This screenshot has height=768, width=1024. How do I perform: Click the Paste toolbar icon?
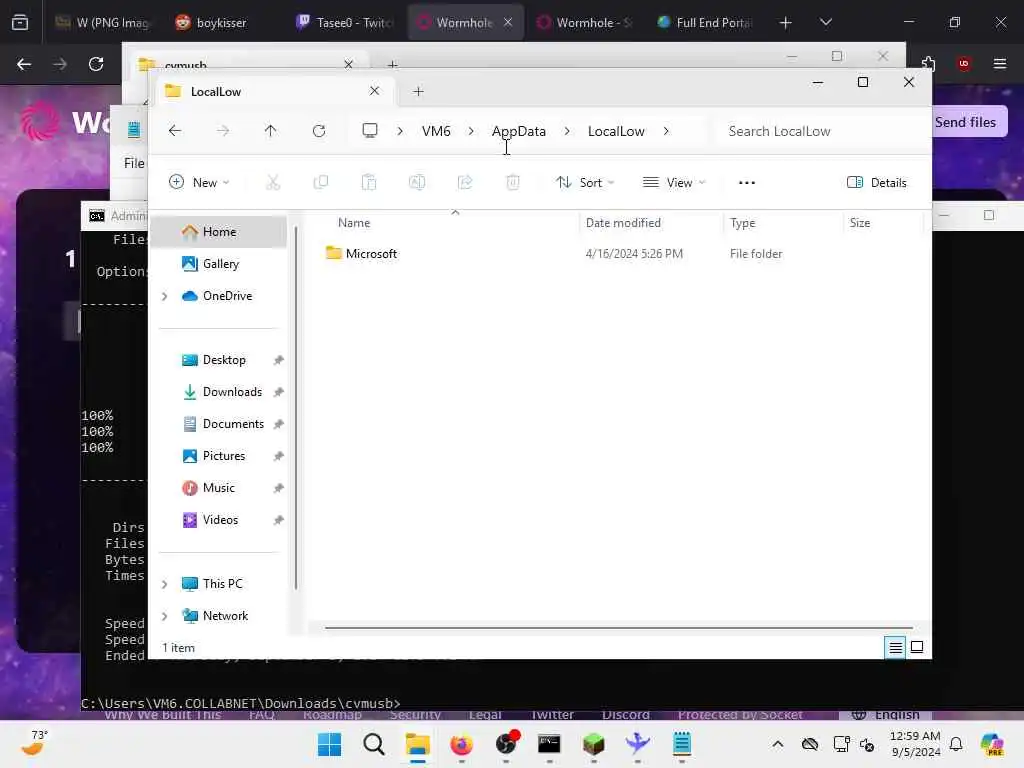coord(369,182)
